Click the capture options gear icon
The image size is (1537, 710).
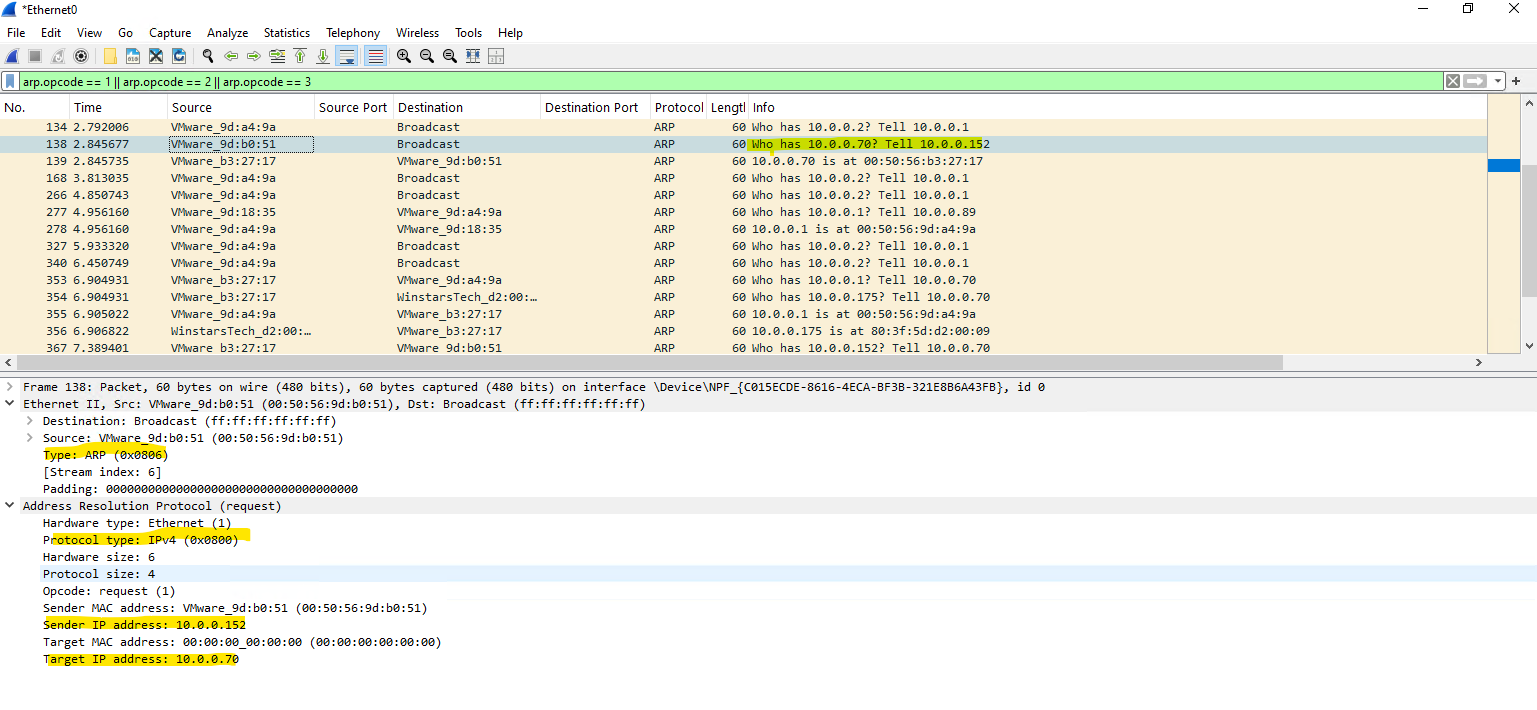click(81, 56)
